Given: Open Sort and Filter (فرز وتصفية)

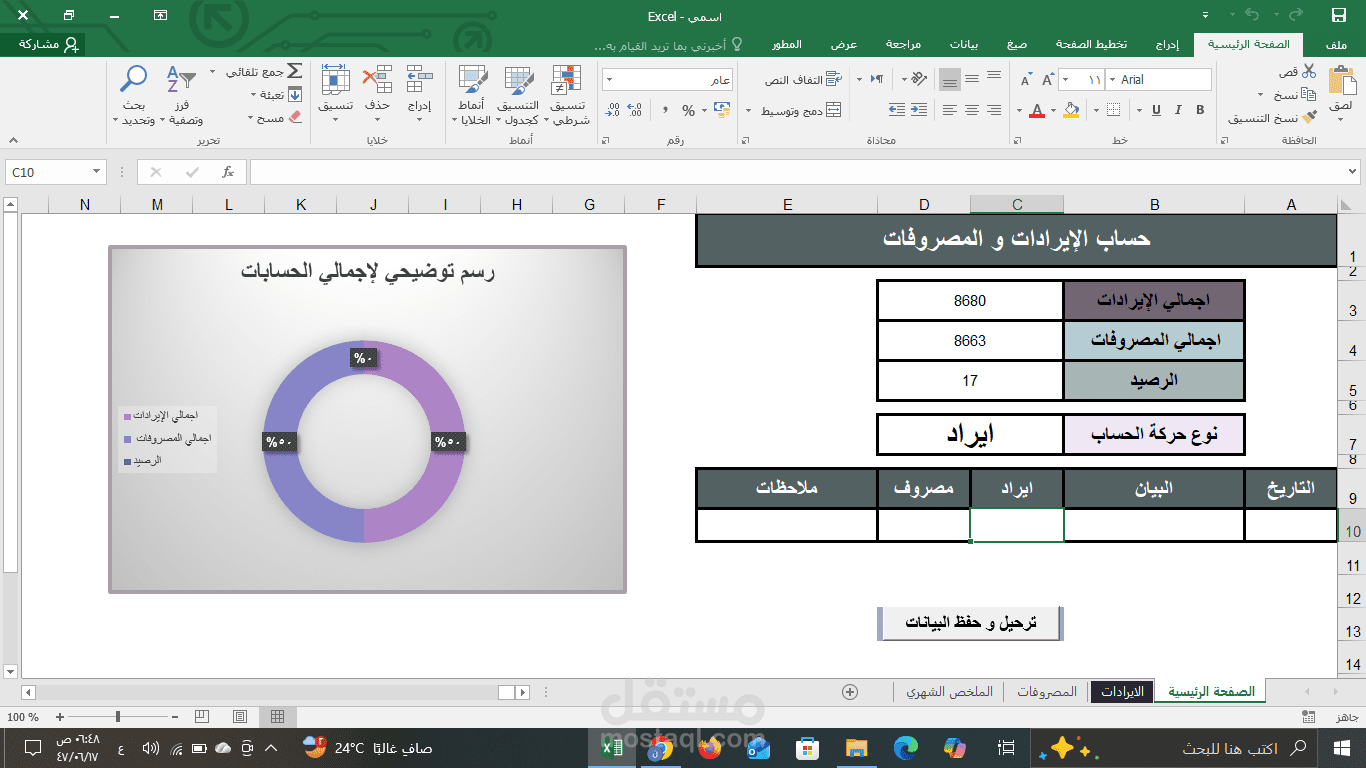Looking at the screenshot, I should pyautogui.click(x=181, y=96).
